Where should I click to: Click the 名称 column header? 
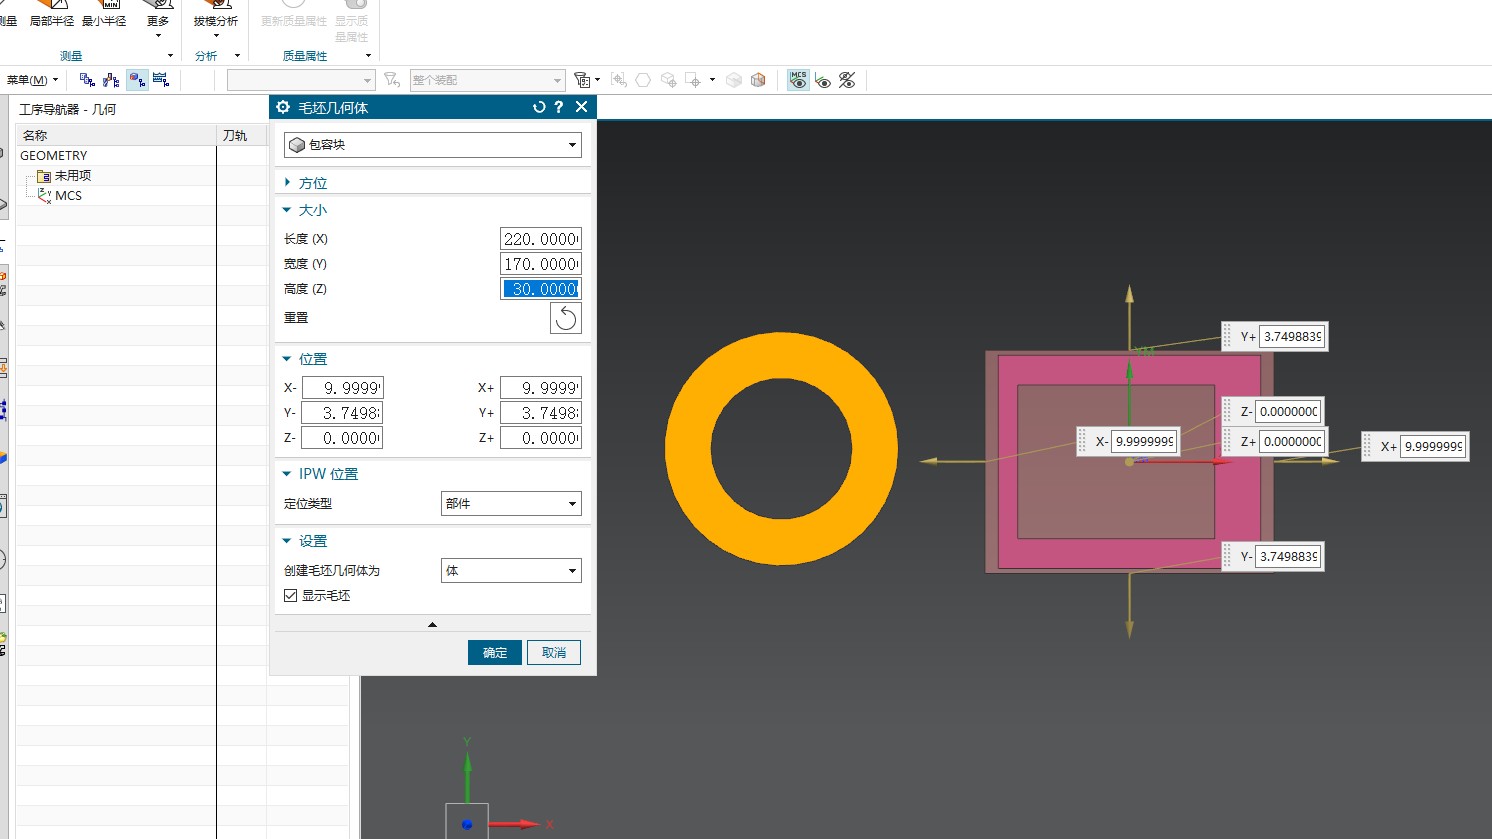click(116, 135)
